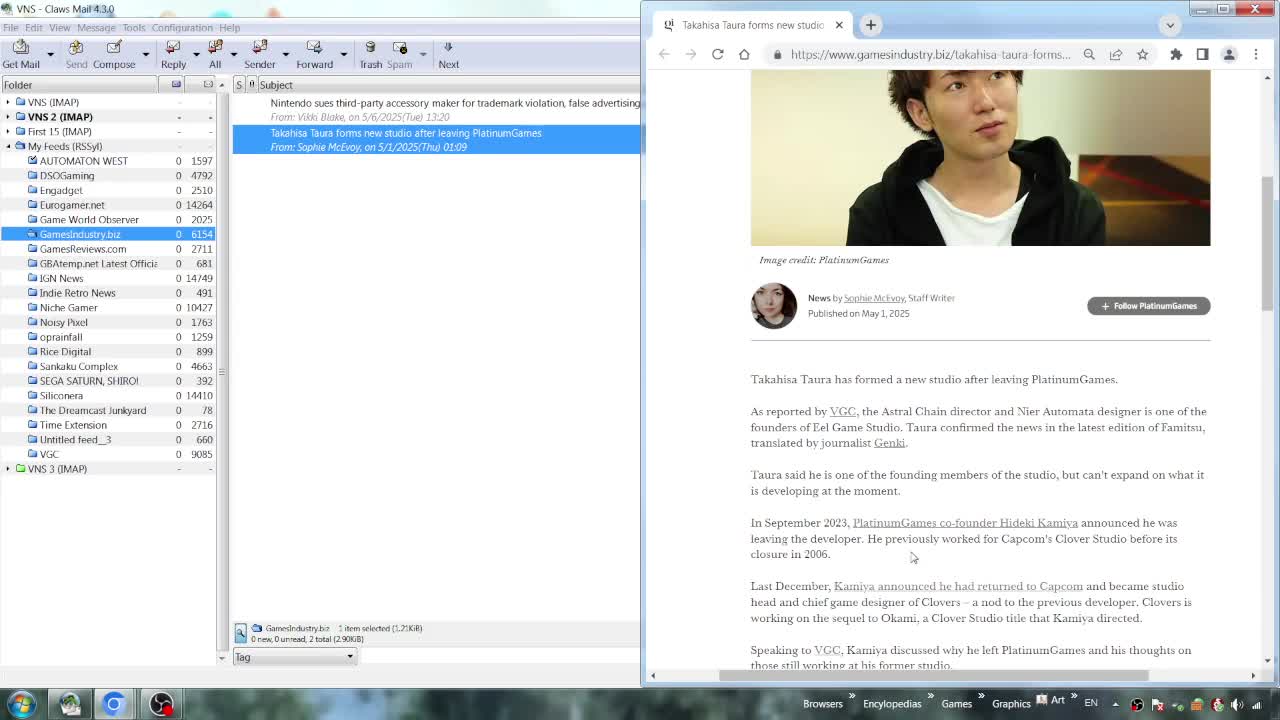
Task: Click the browser Home icon
Action: point(744,54)
